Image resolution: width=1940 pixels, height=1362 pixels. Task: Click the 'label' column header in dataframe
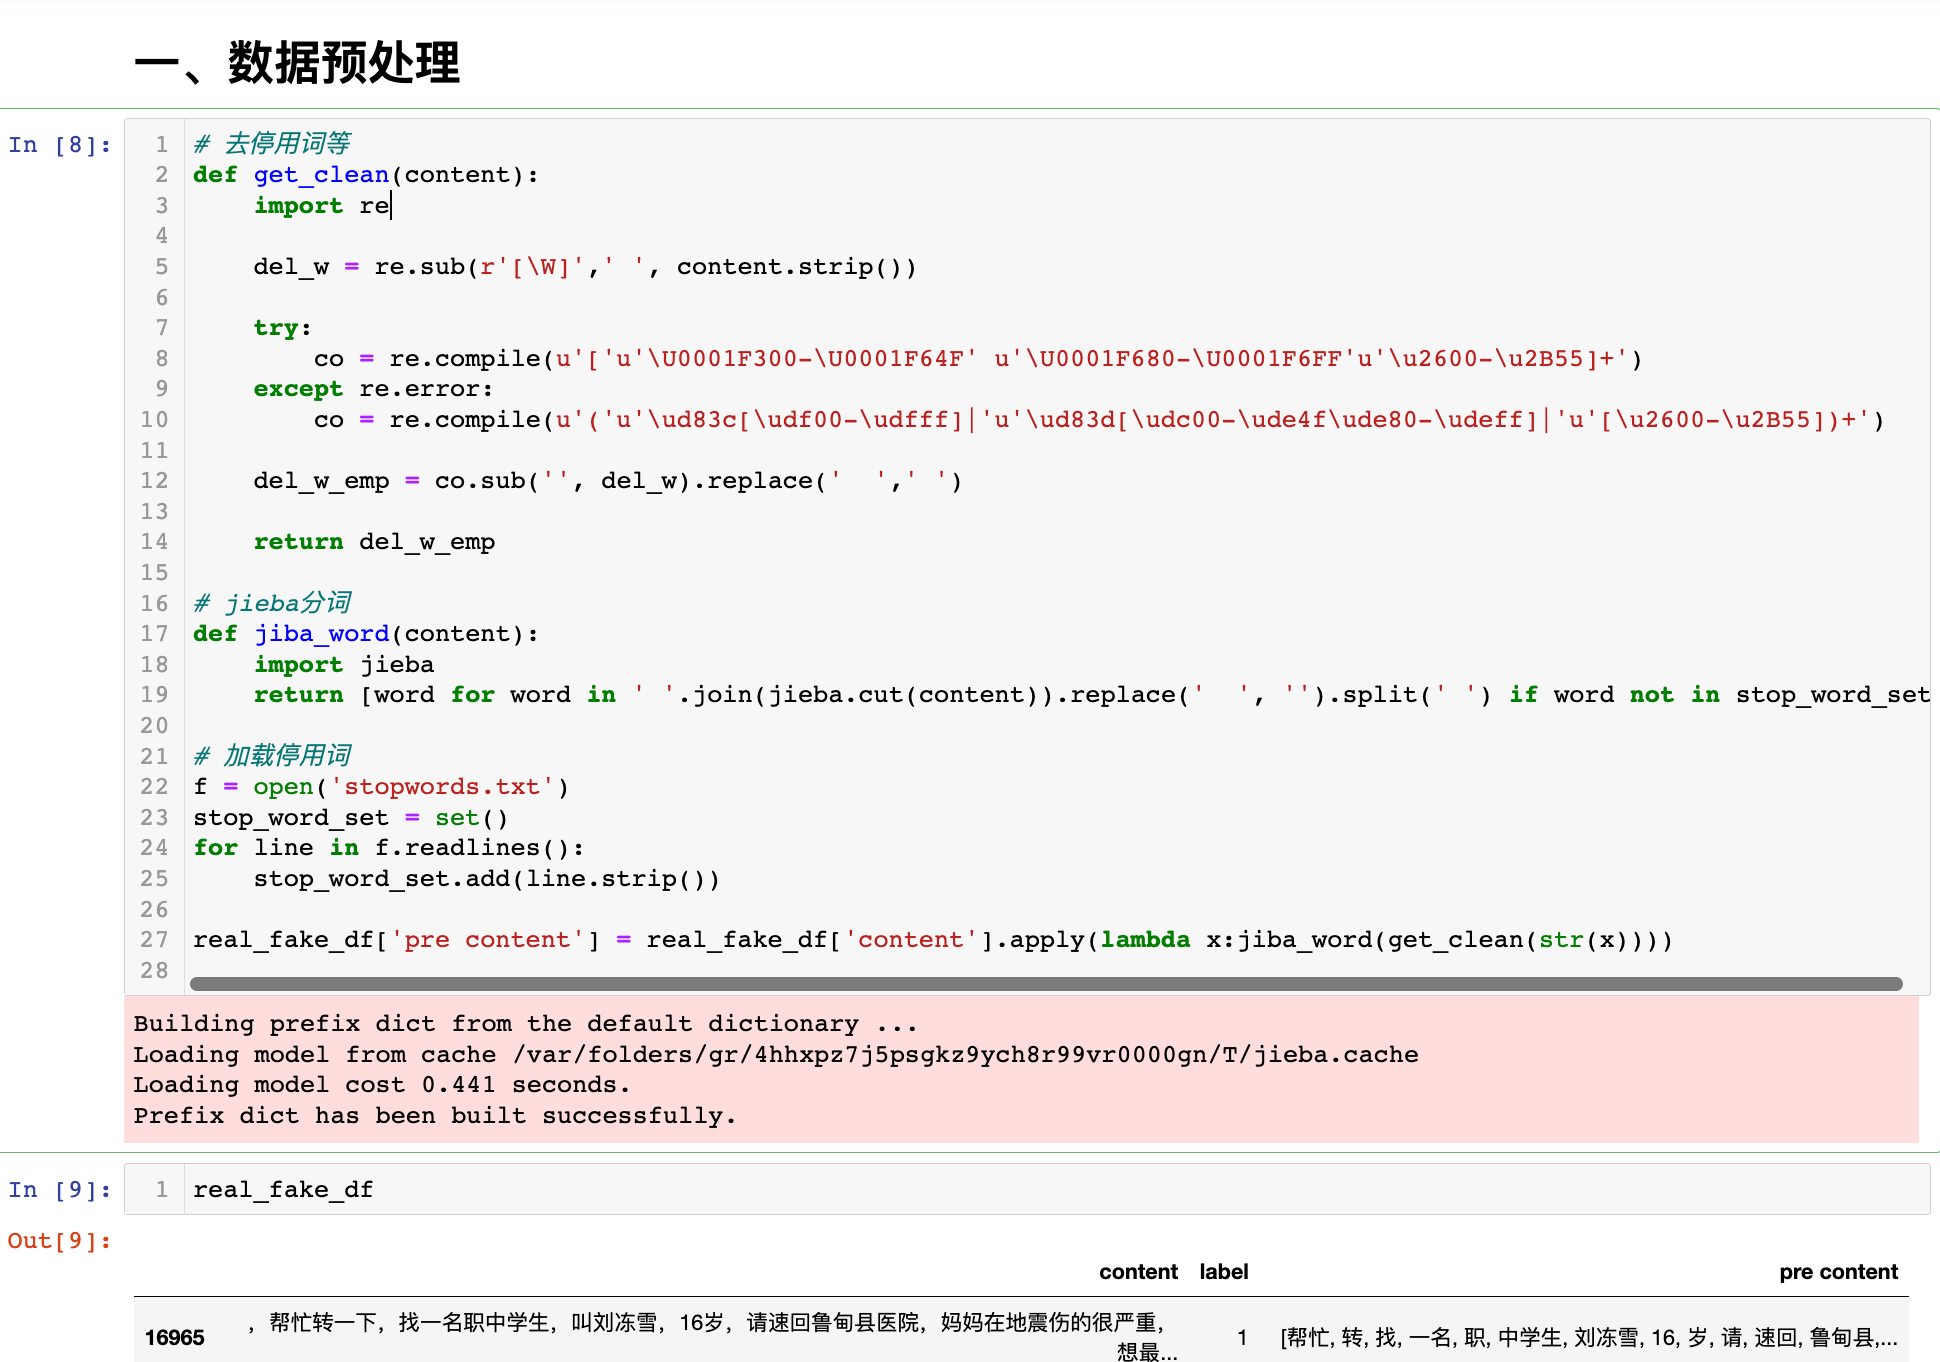pyautogui.click(x=1223, y=1272)
